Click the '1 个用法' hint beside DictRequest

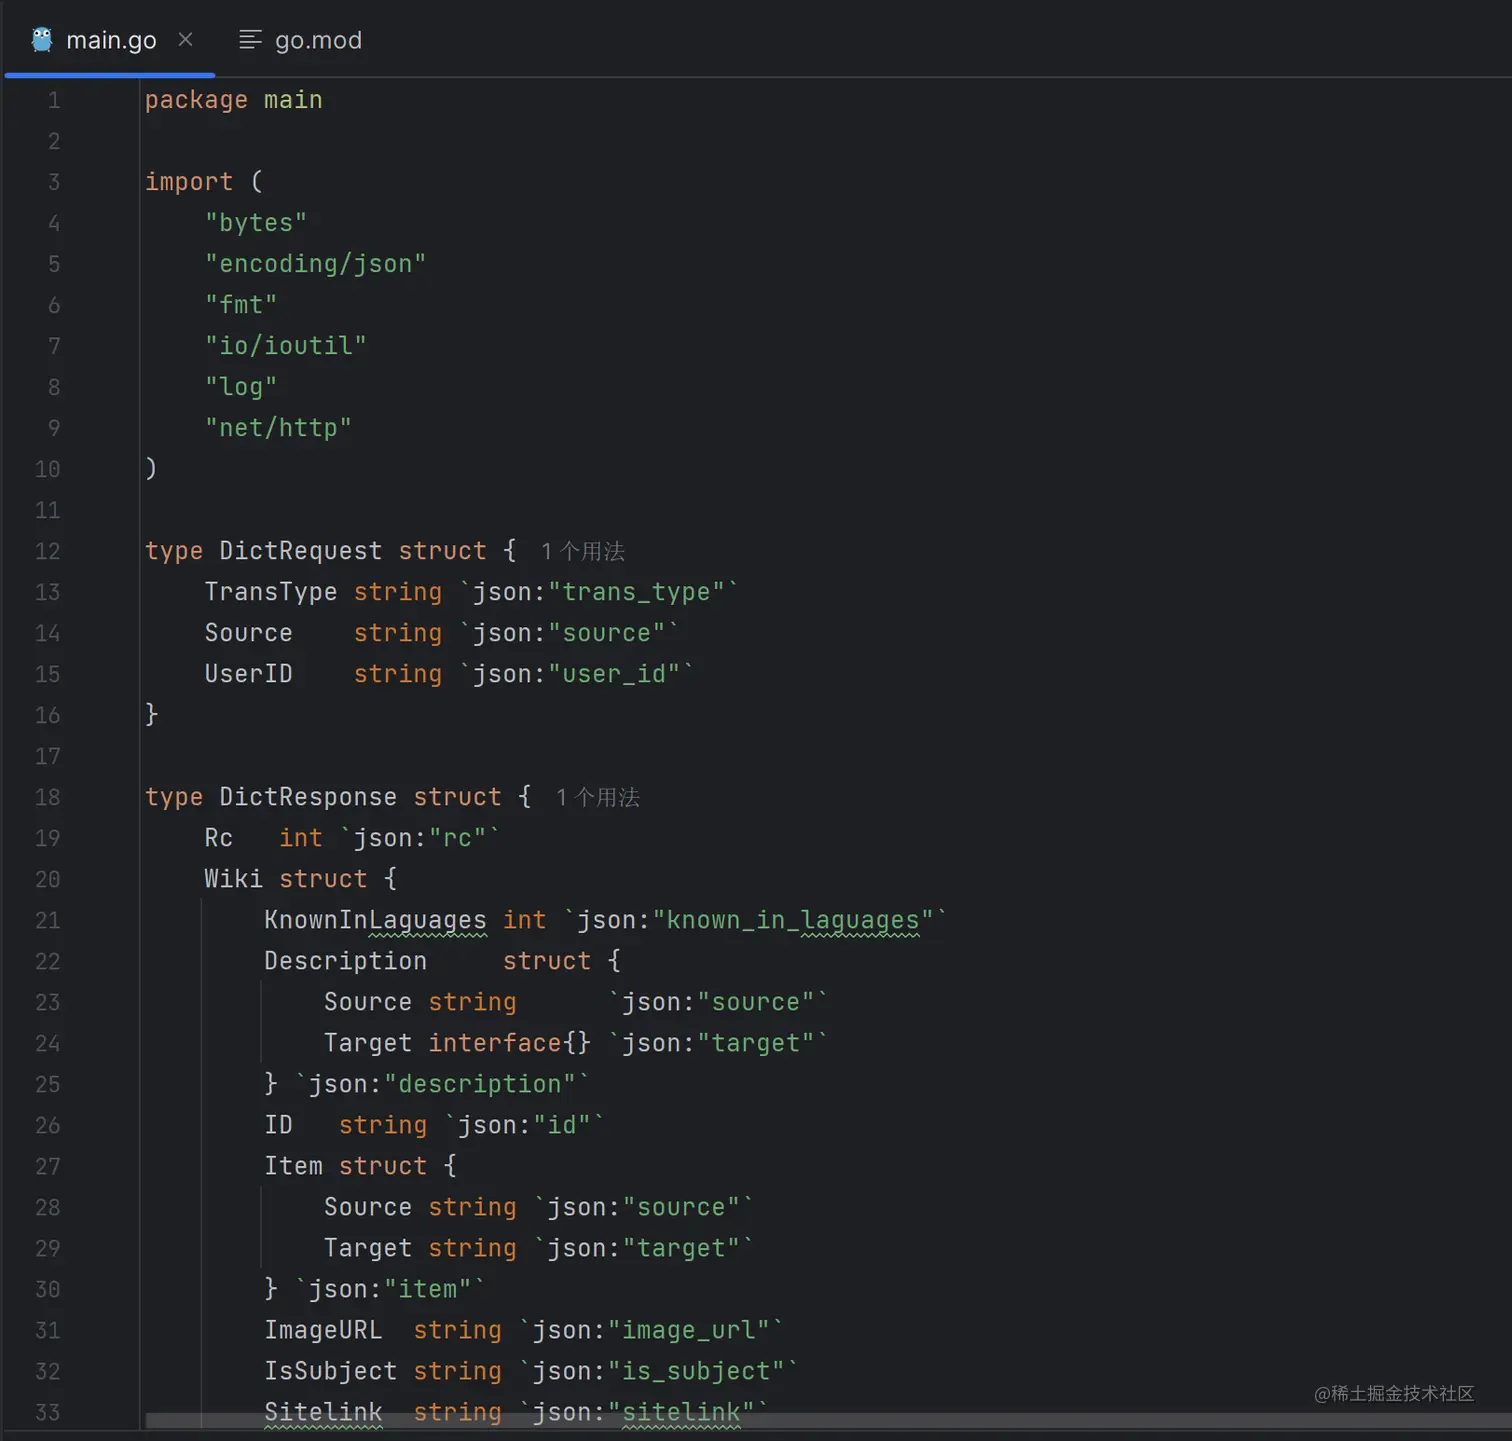tap(582, 551)
